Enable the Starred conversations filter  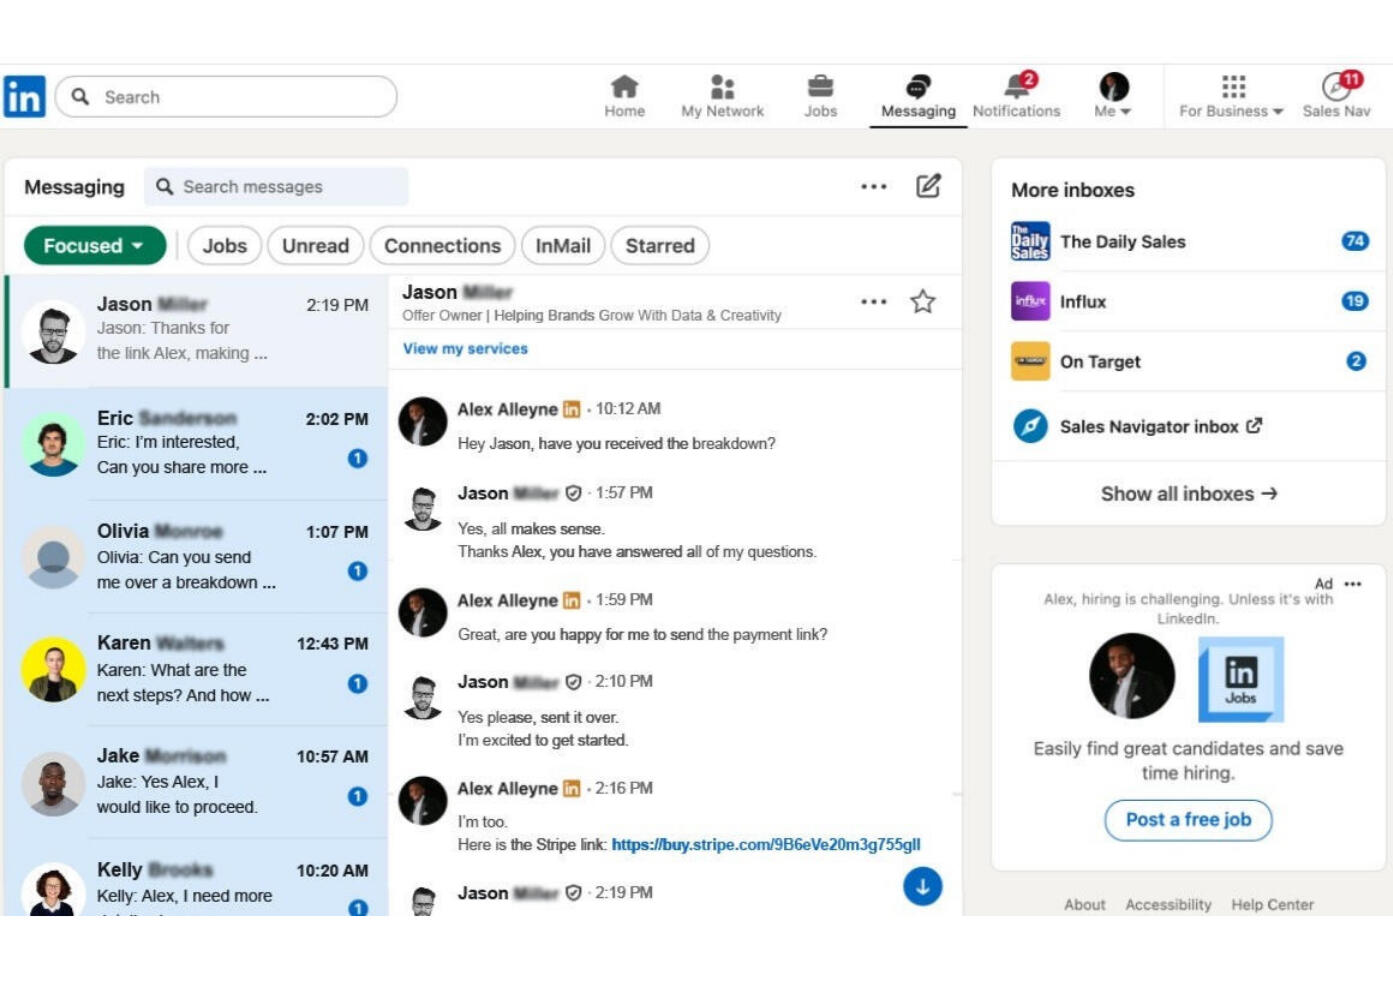[x=659, y=245]
